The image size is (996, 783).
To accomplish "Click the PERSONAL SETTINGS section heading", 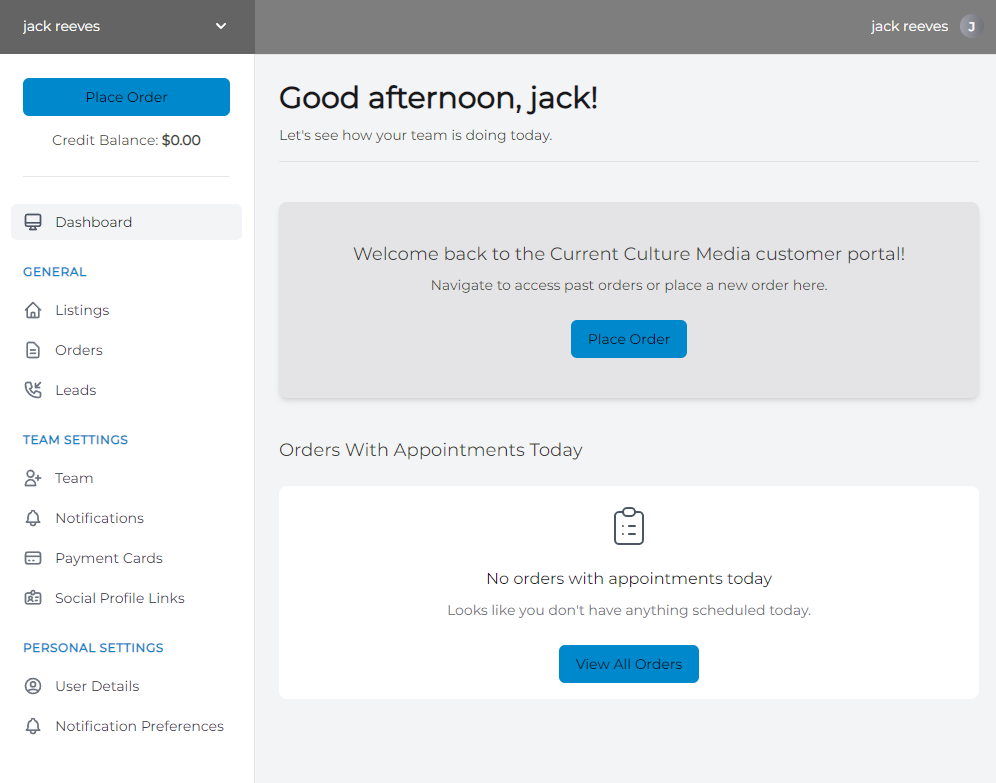I will point(93,648).
